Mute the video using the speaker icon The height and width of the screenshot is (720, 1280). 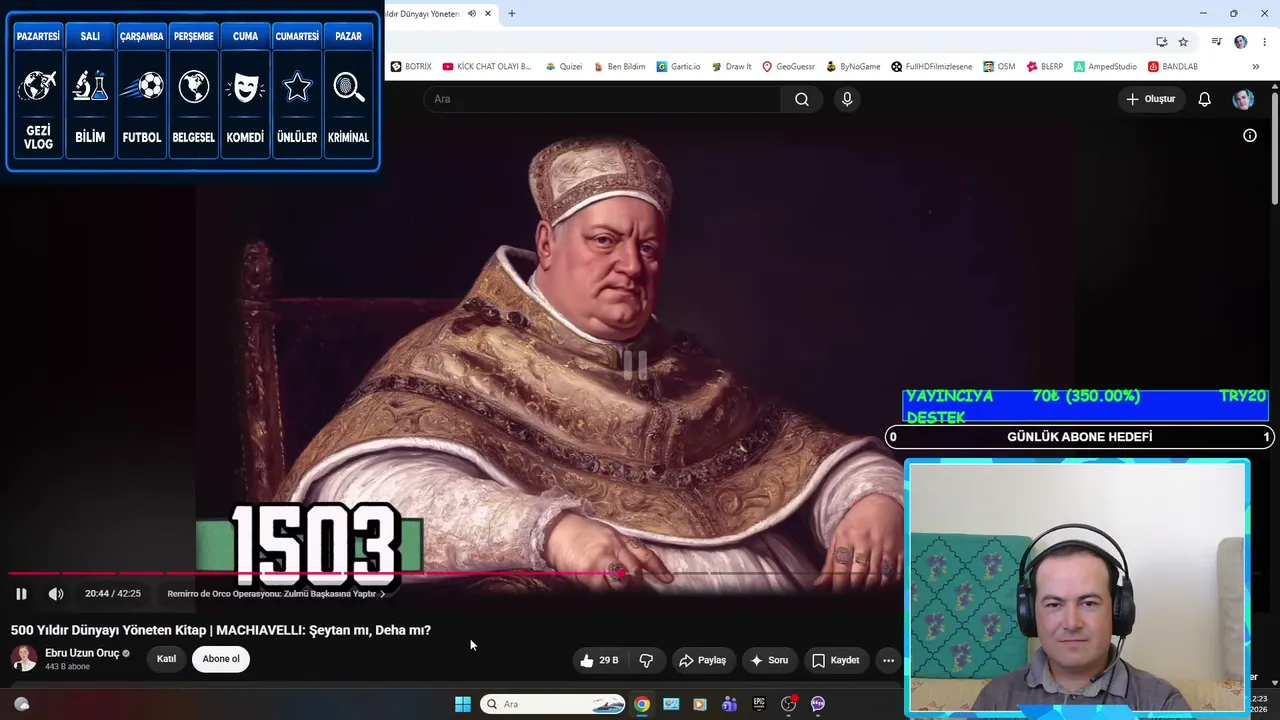point(56,594)
